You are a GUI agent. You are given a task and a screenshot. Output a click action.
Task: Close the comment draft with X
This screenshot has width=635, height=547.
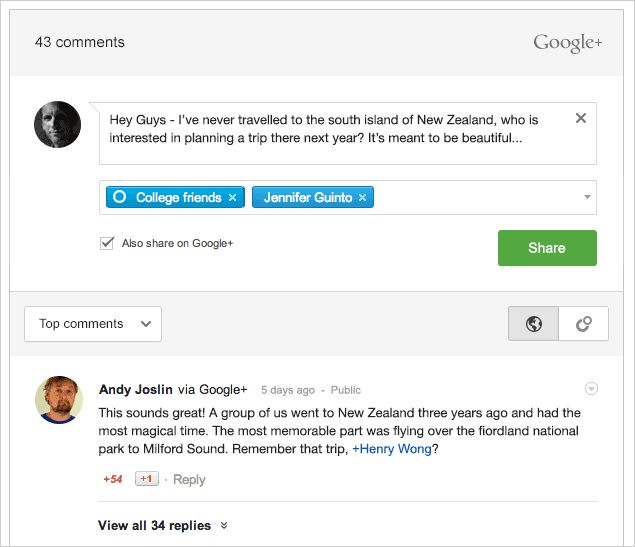581,119
